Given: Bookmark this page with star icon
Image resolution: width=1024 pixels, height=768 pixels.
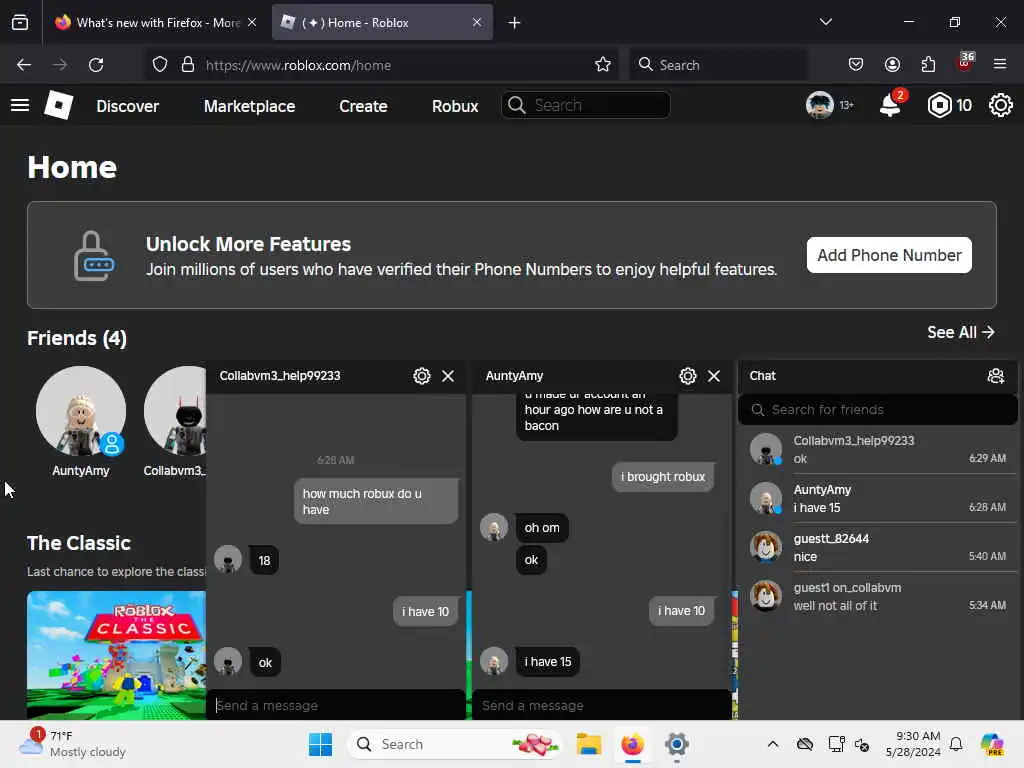Looking at the screenshot, I should click(603, 65).
